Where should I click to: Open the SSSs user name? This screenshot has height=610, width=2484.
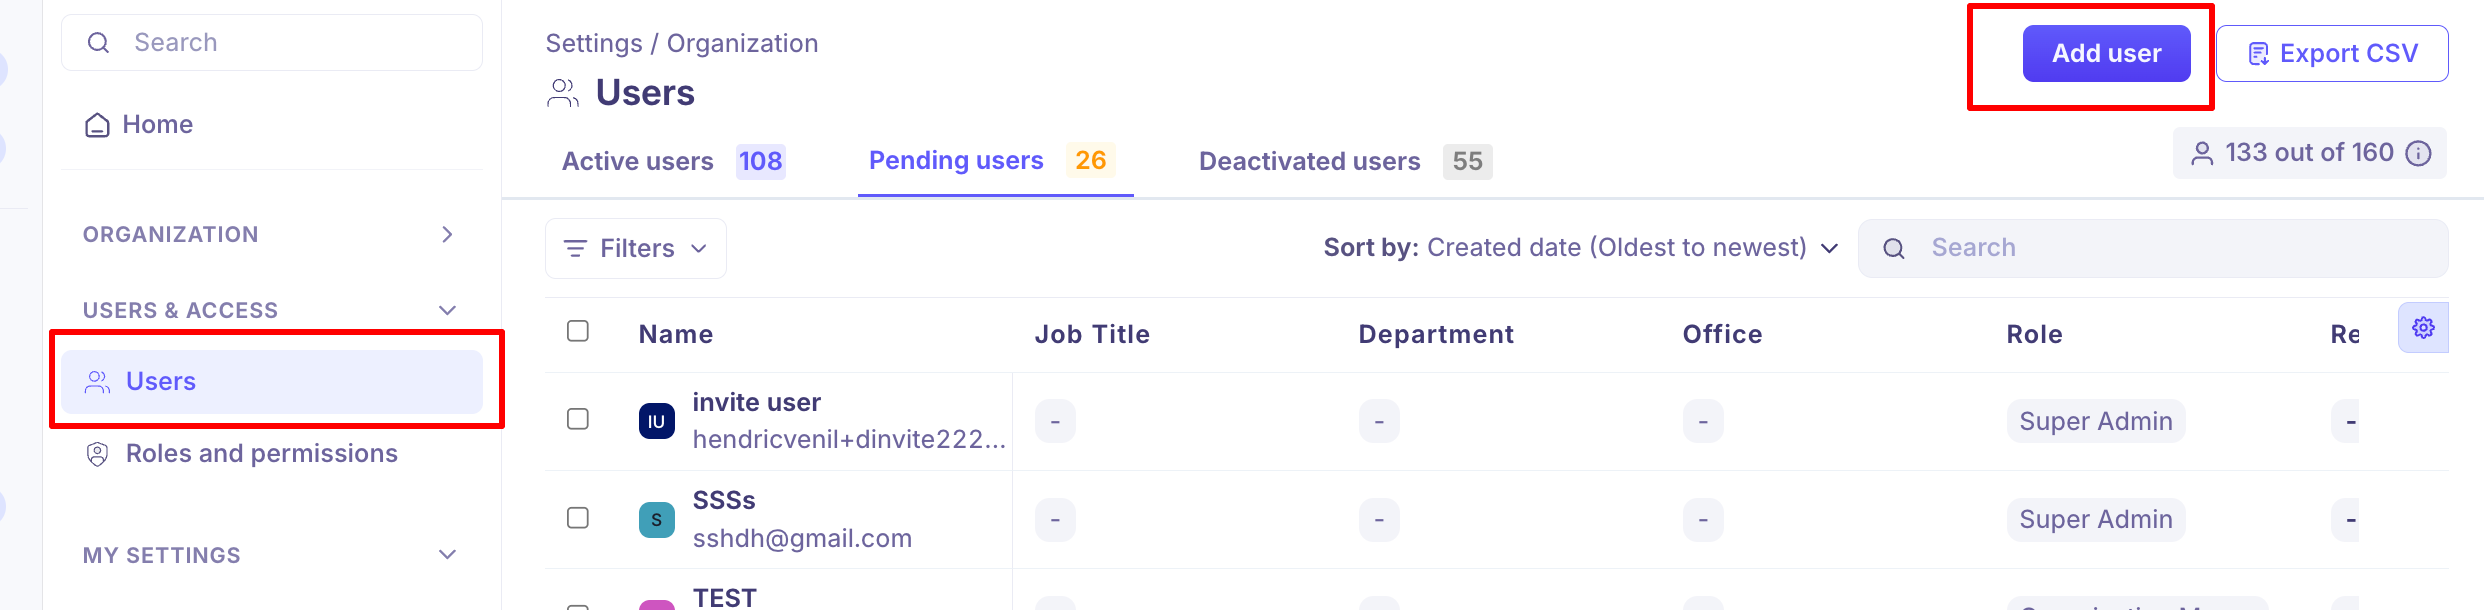724,500
